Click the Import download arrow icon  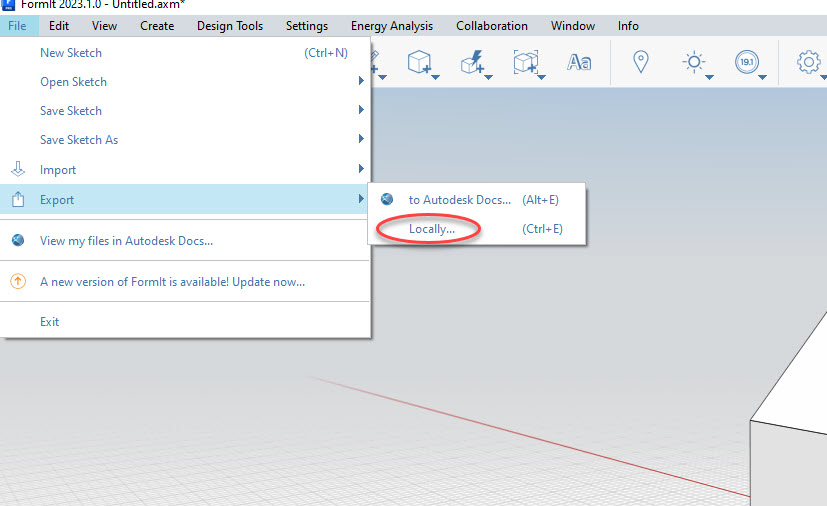(18, 169)
